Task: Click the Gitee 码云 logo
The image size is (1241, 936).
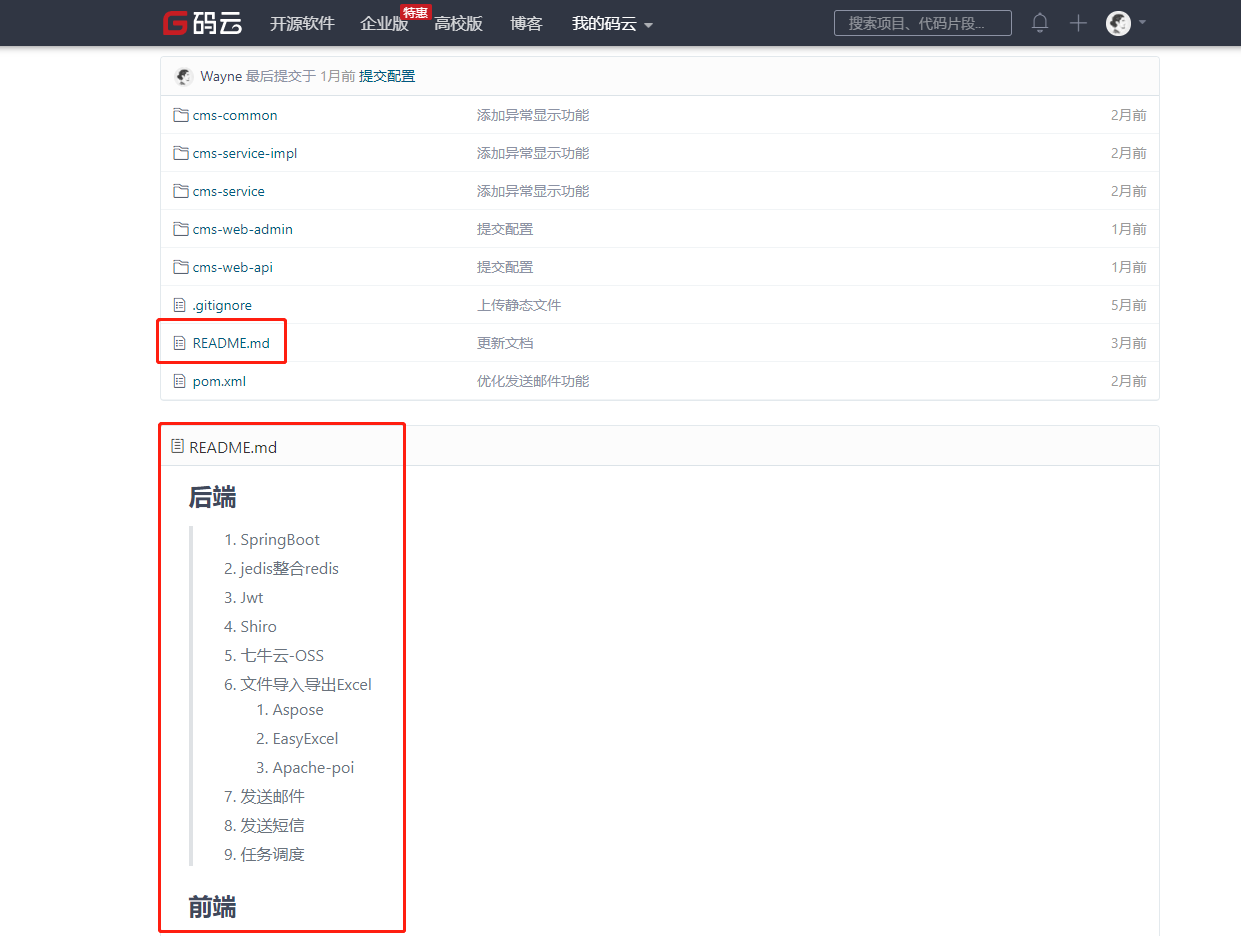Action: pyautogui.click(x=203, y=23)
